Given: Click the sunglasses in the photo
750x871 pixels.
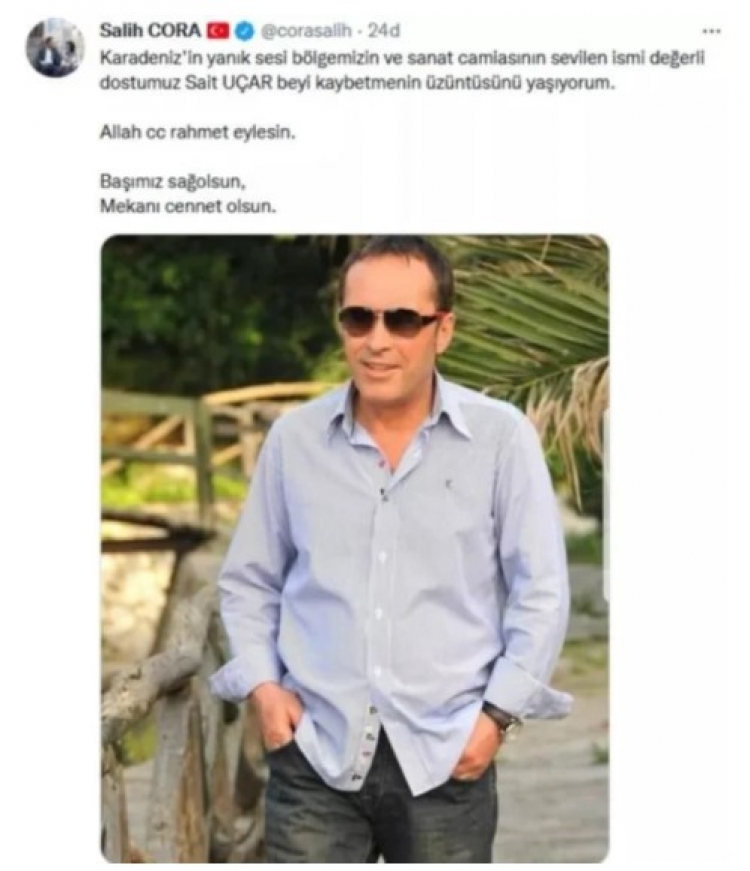Looking at the screenshot, I should (391, 322).
